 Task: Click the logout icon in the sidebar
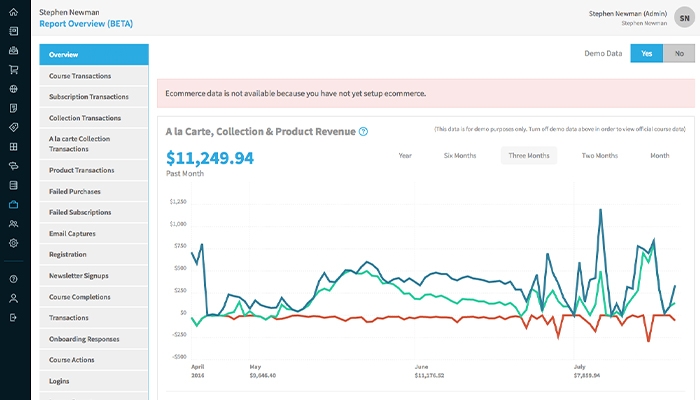[x=14, y=317]
